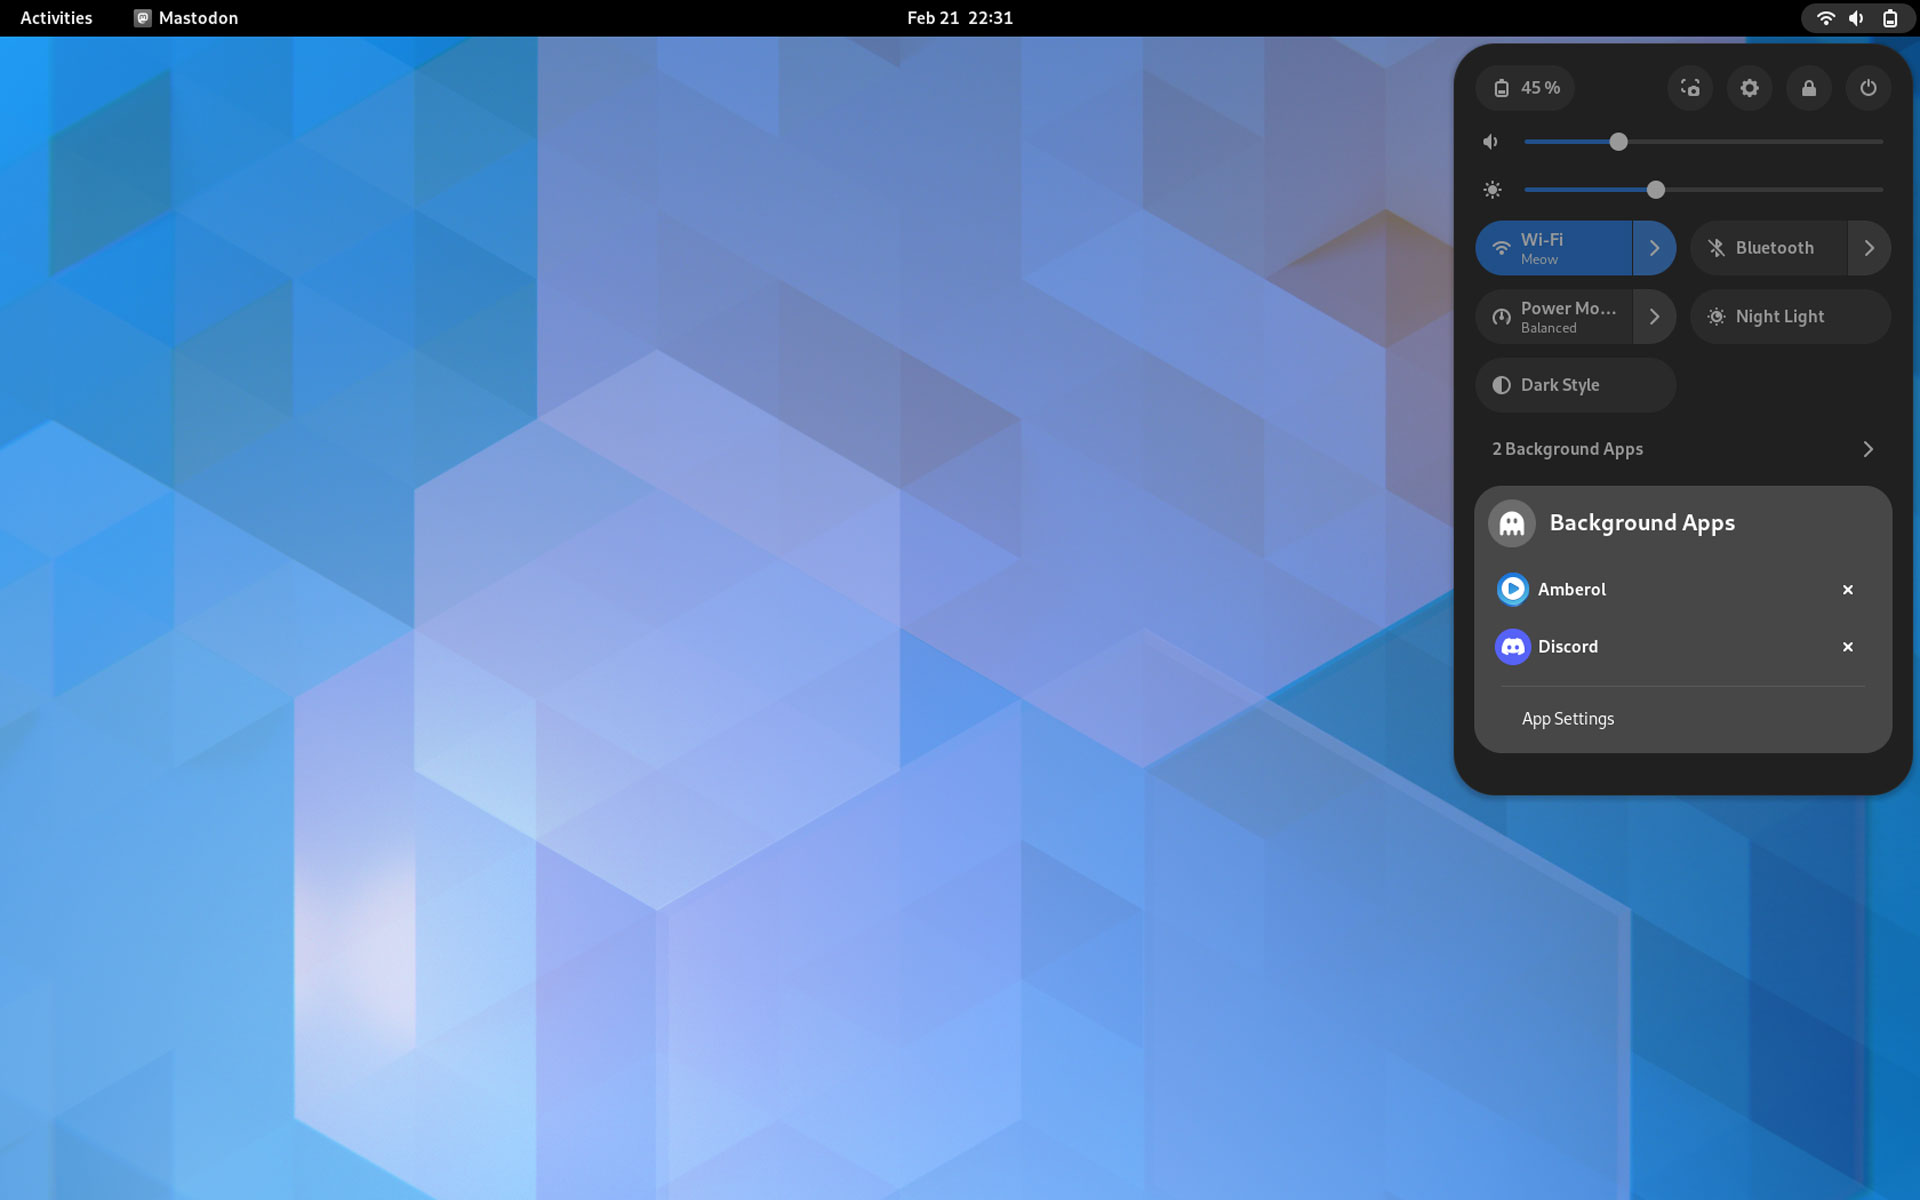This screenshot has height=1200, width=1920.
Task: Open App Settings link
Action: coord(1567,719)
